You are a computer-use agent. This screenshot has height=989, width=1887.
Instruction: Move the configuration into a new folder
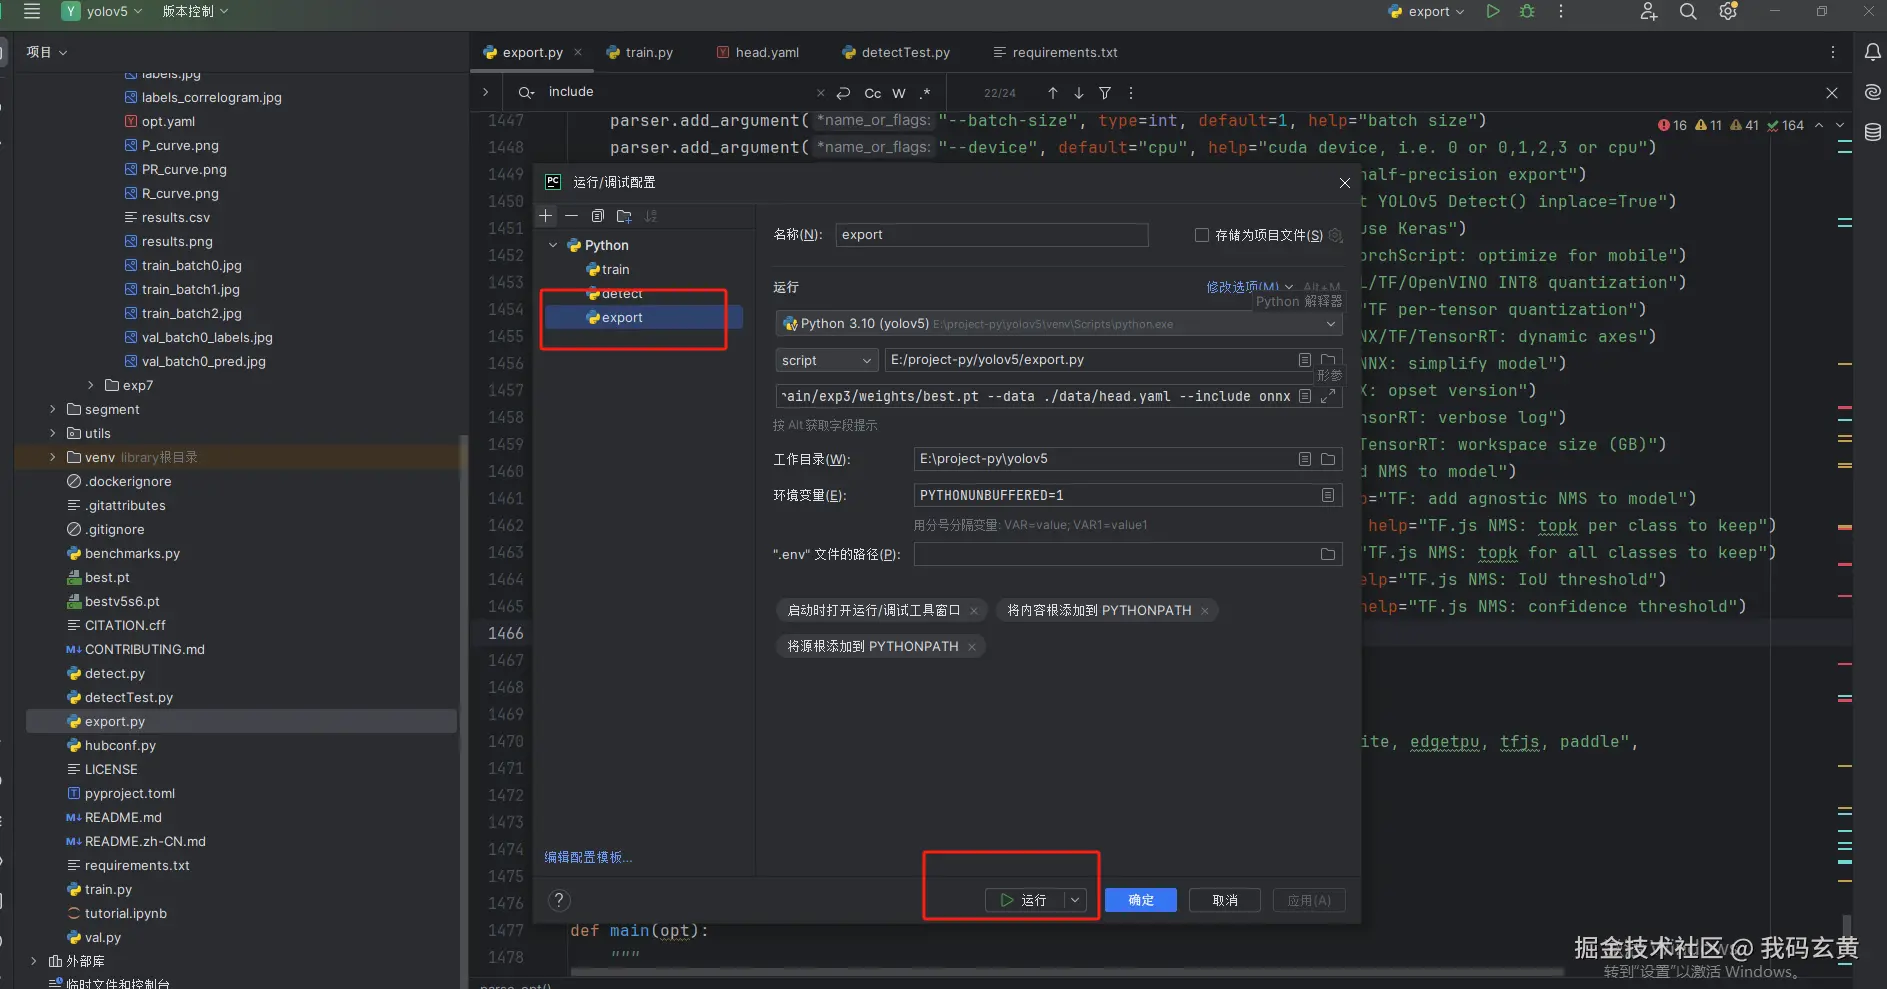pos(624,216)
